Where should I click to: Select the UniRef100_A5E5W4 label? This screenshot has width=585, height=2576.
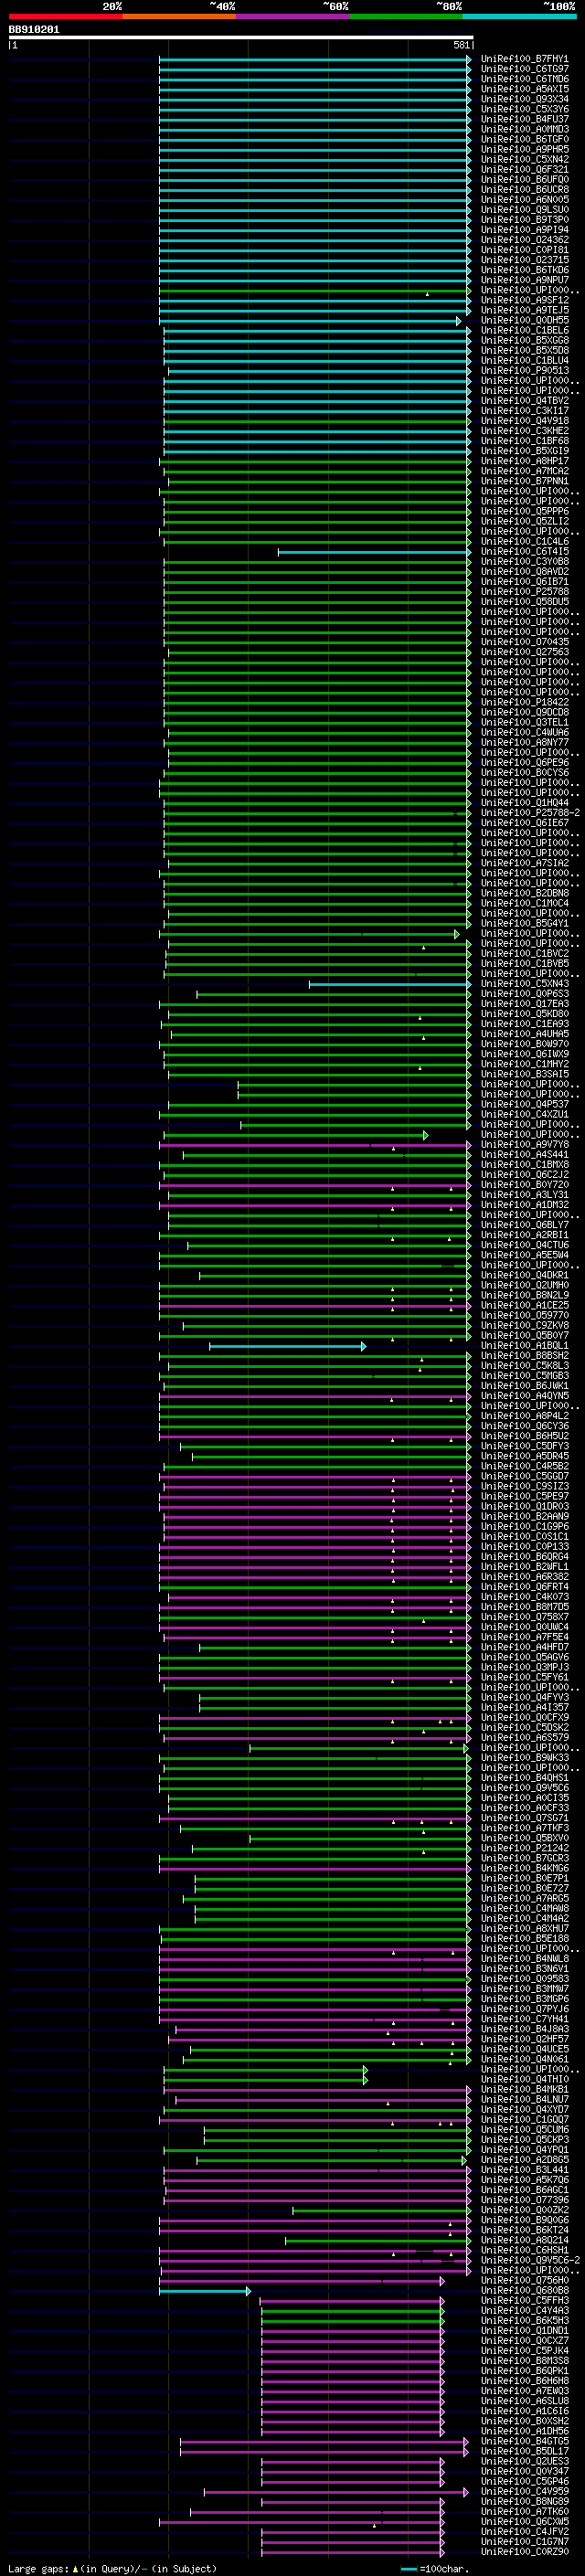(x=524, y=1255)
